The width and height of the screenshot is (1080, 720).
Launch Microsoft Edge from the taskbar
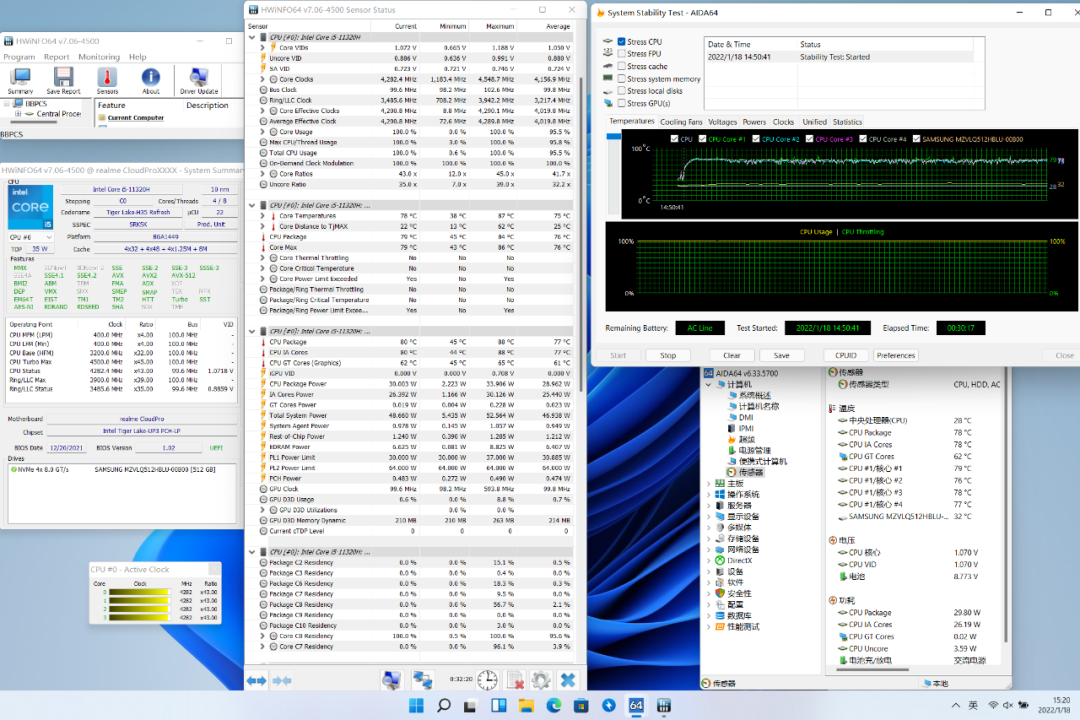click(554, 706)
